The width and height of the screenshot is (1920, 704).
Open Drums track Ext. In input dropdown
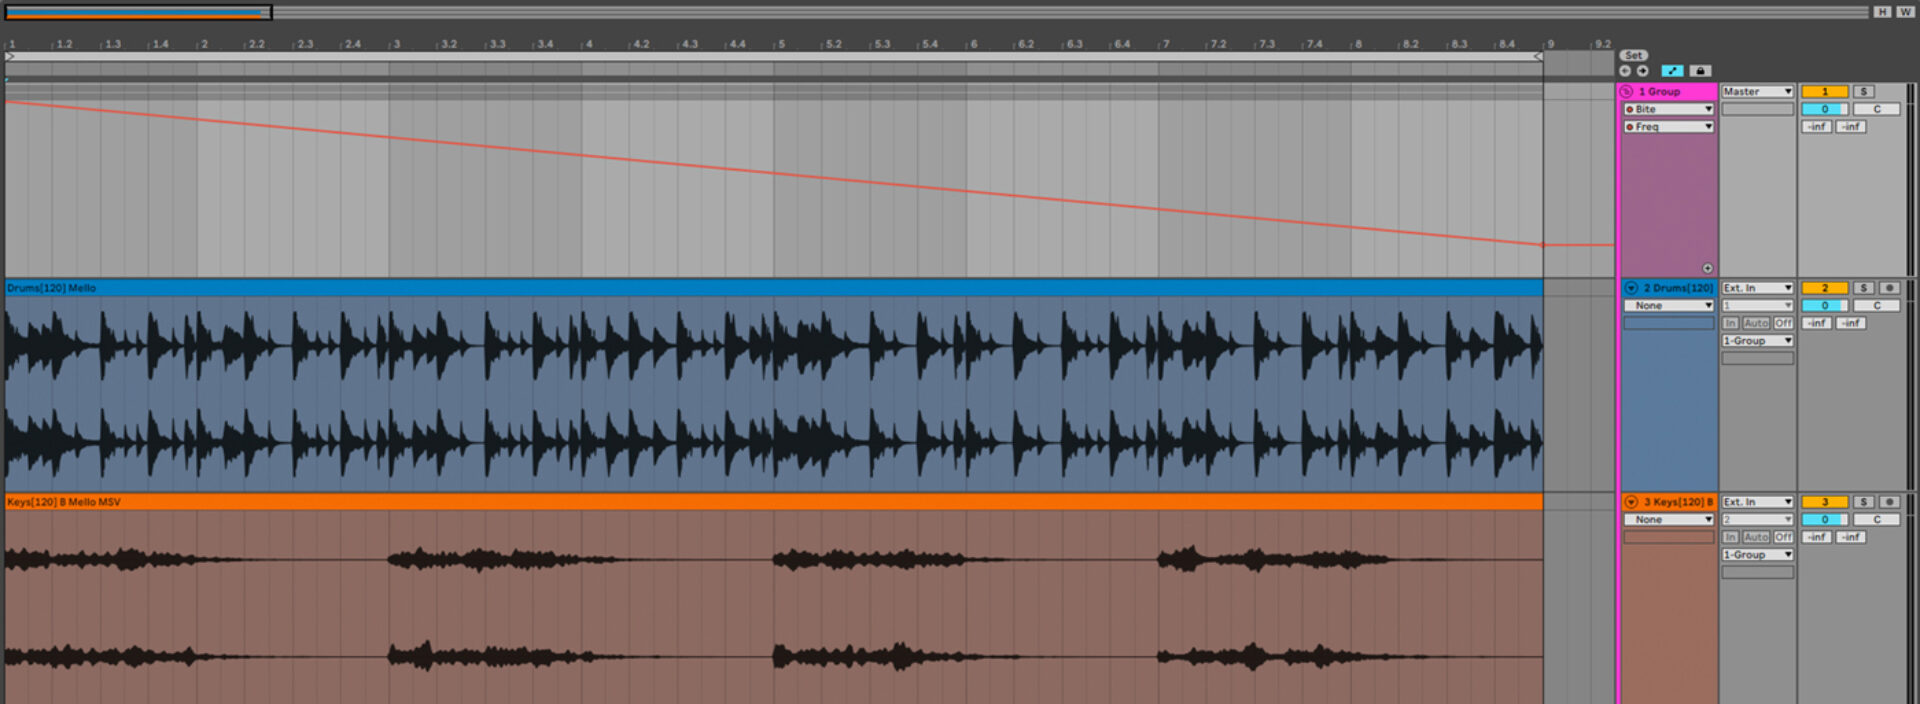pos(1757,288)
